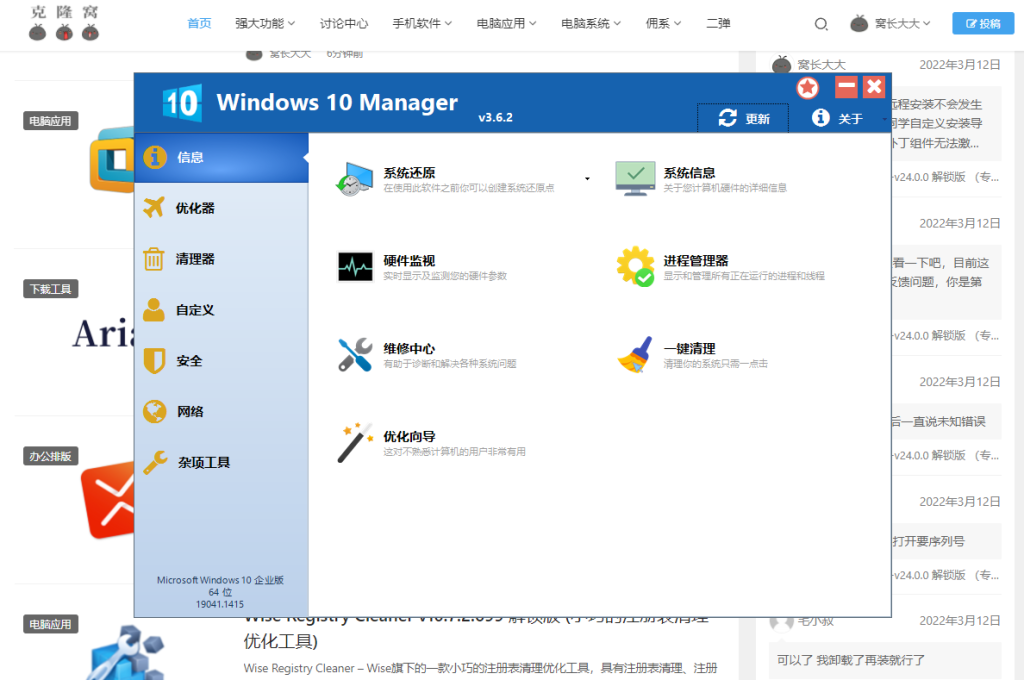Click the 更新 update button
The image size is (1024, 680).
[x=743, y=118]
